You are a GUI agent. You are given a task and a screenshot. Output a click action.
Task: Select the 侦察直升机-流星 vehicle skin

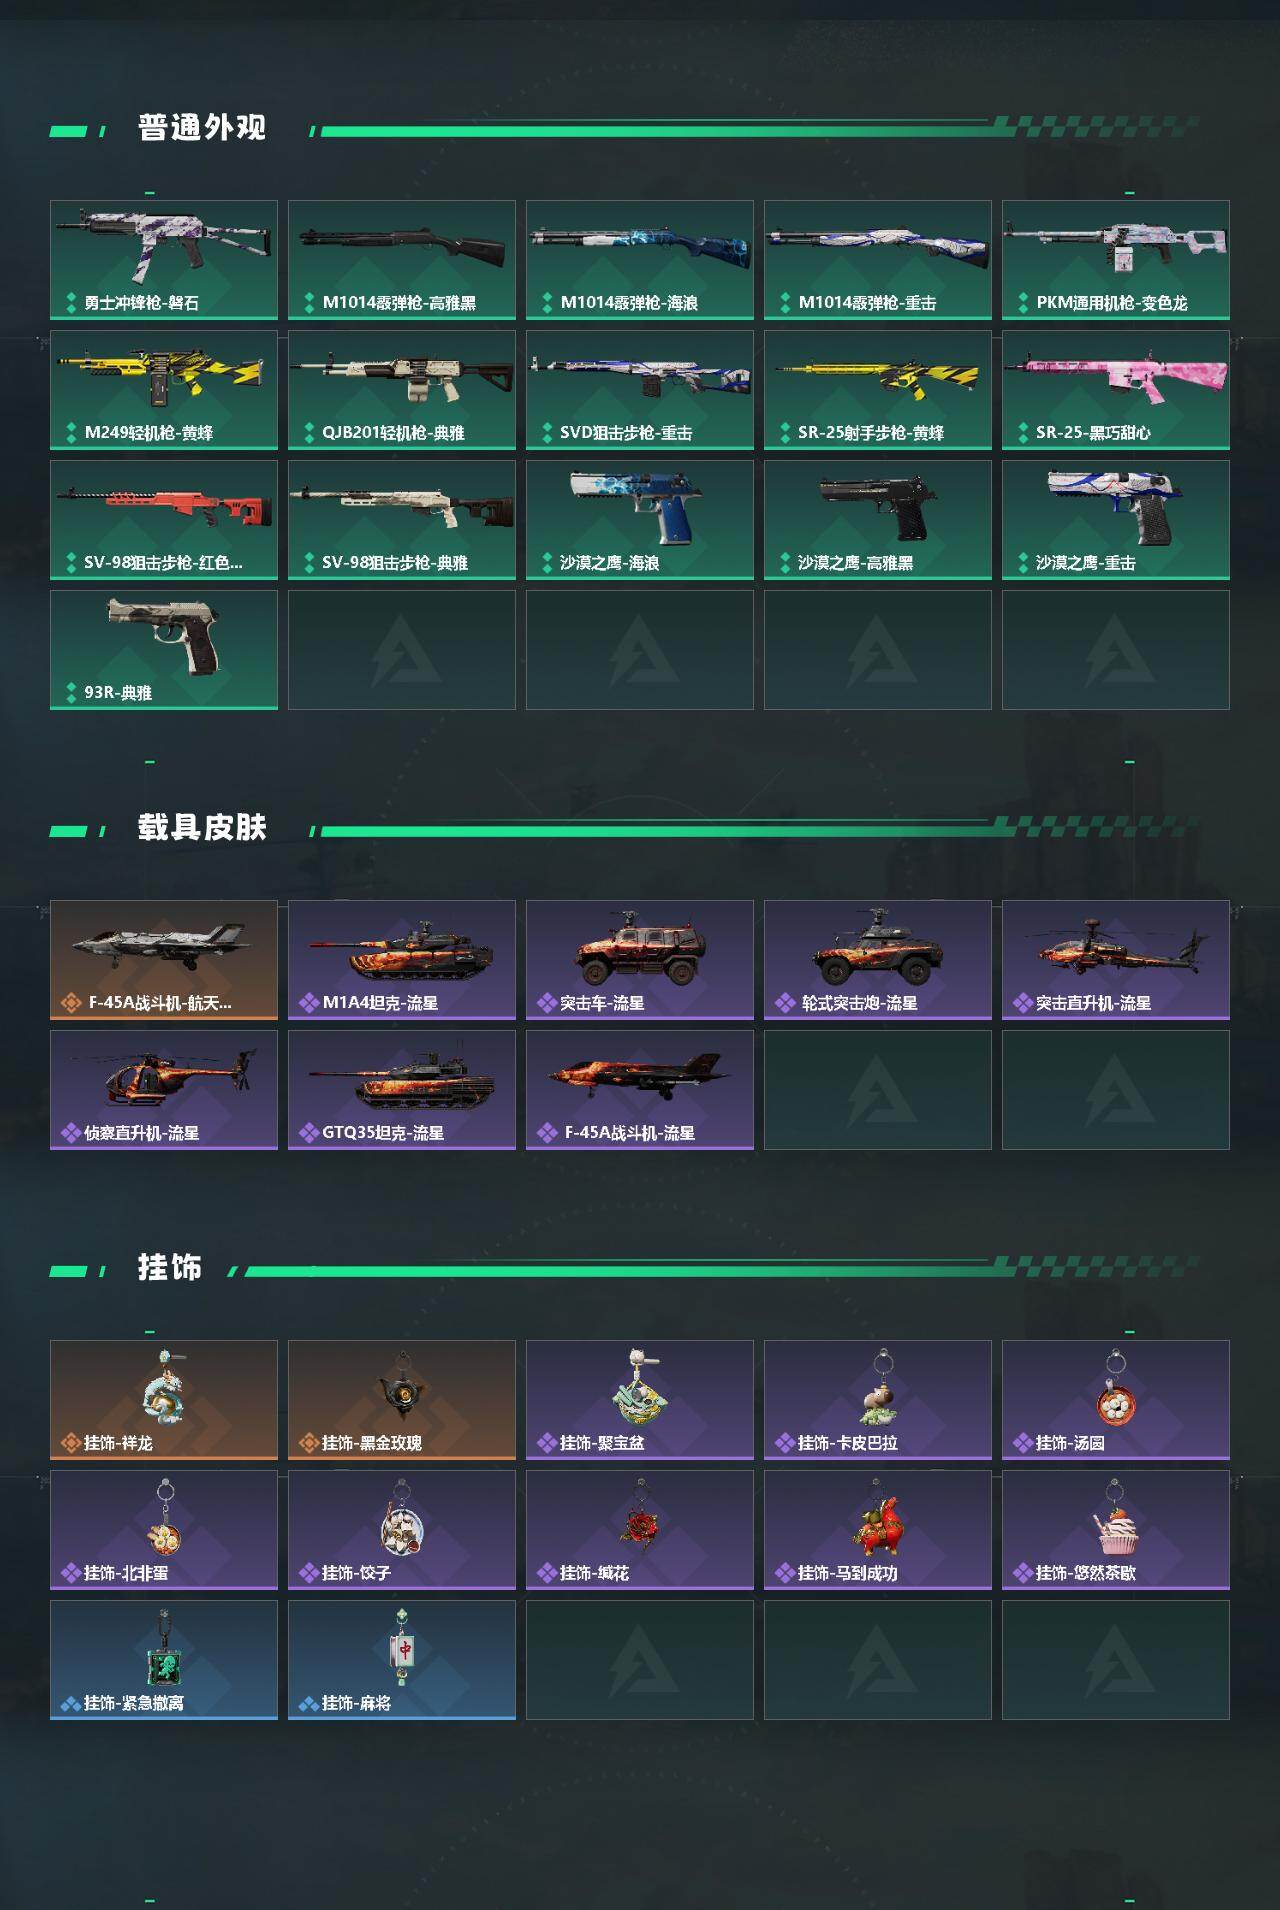tap(164, 1090)
